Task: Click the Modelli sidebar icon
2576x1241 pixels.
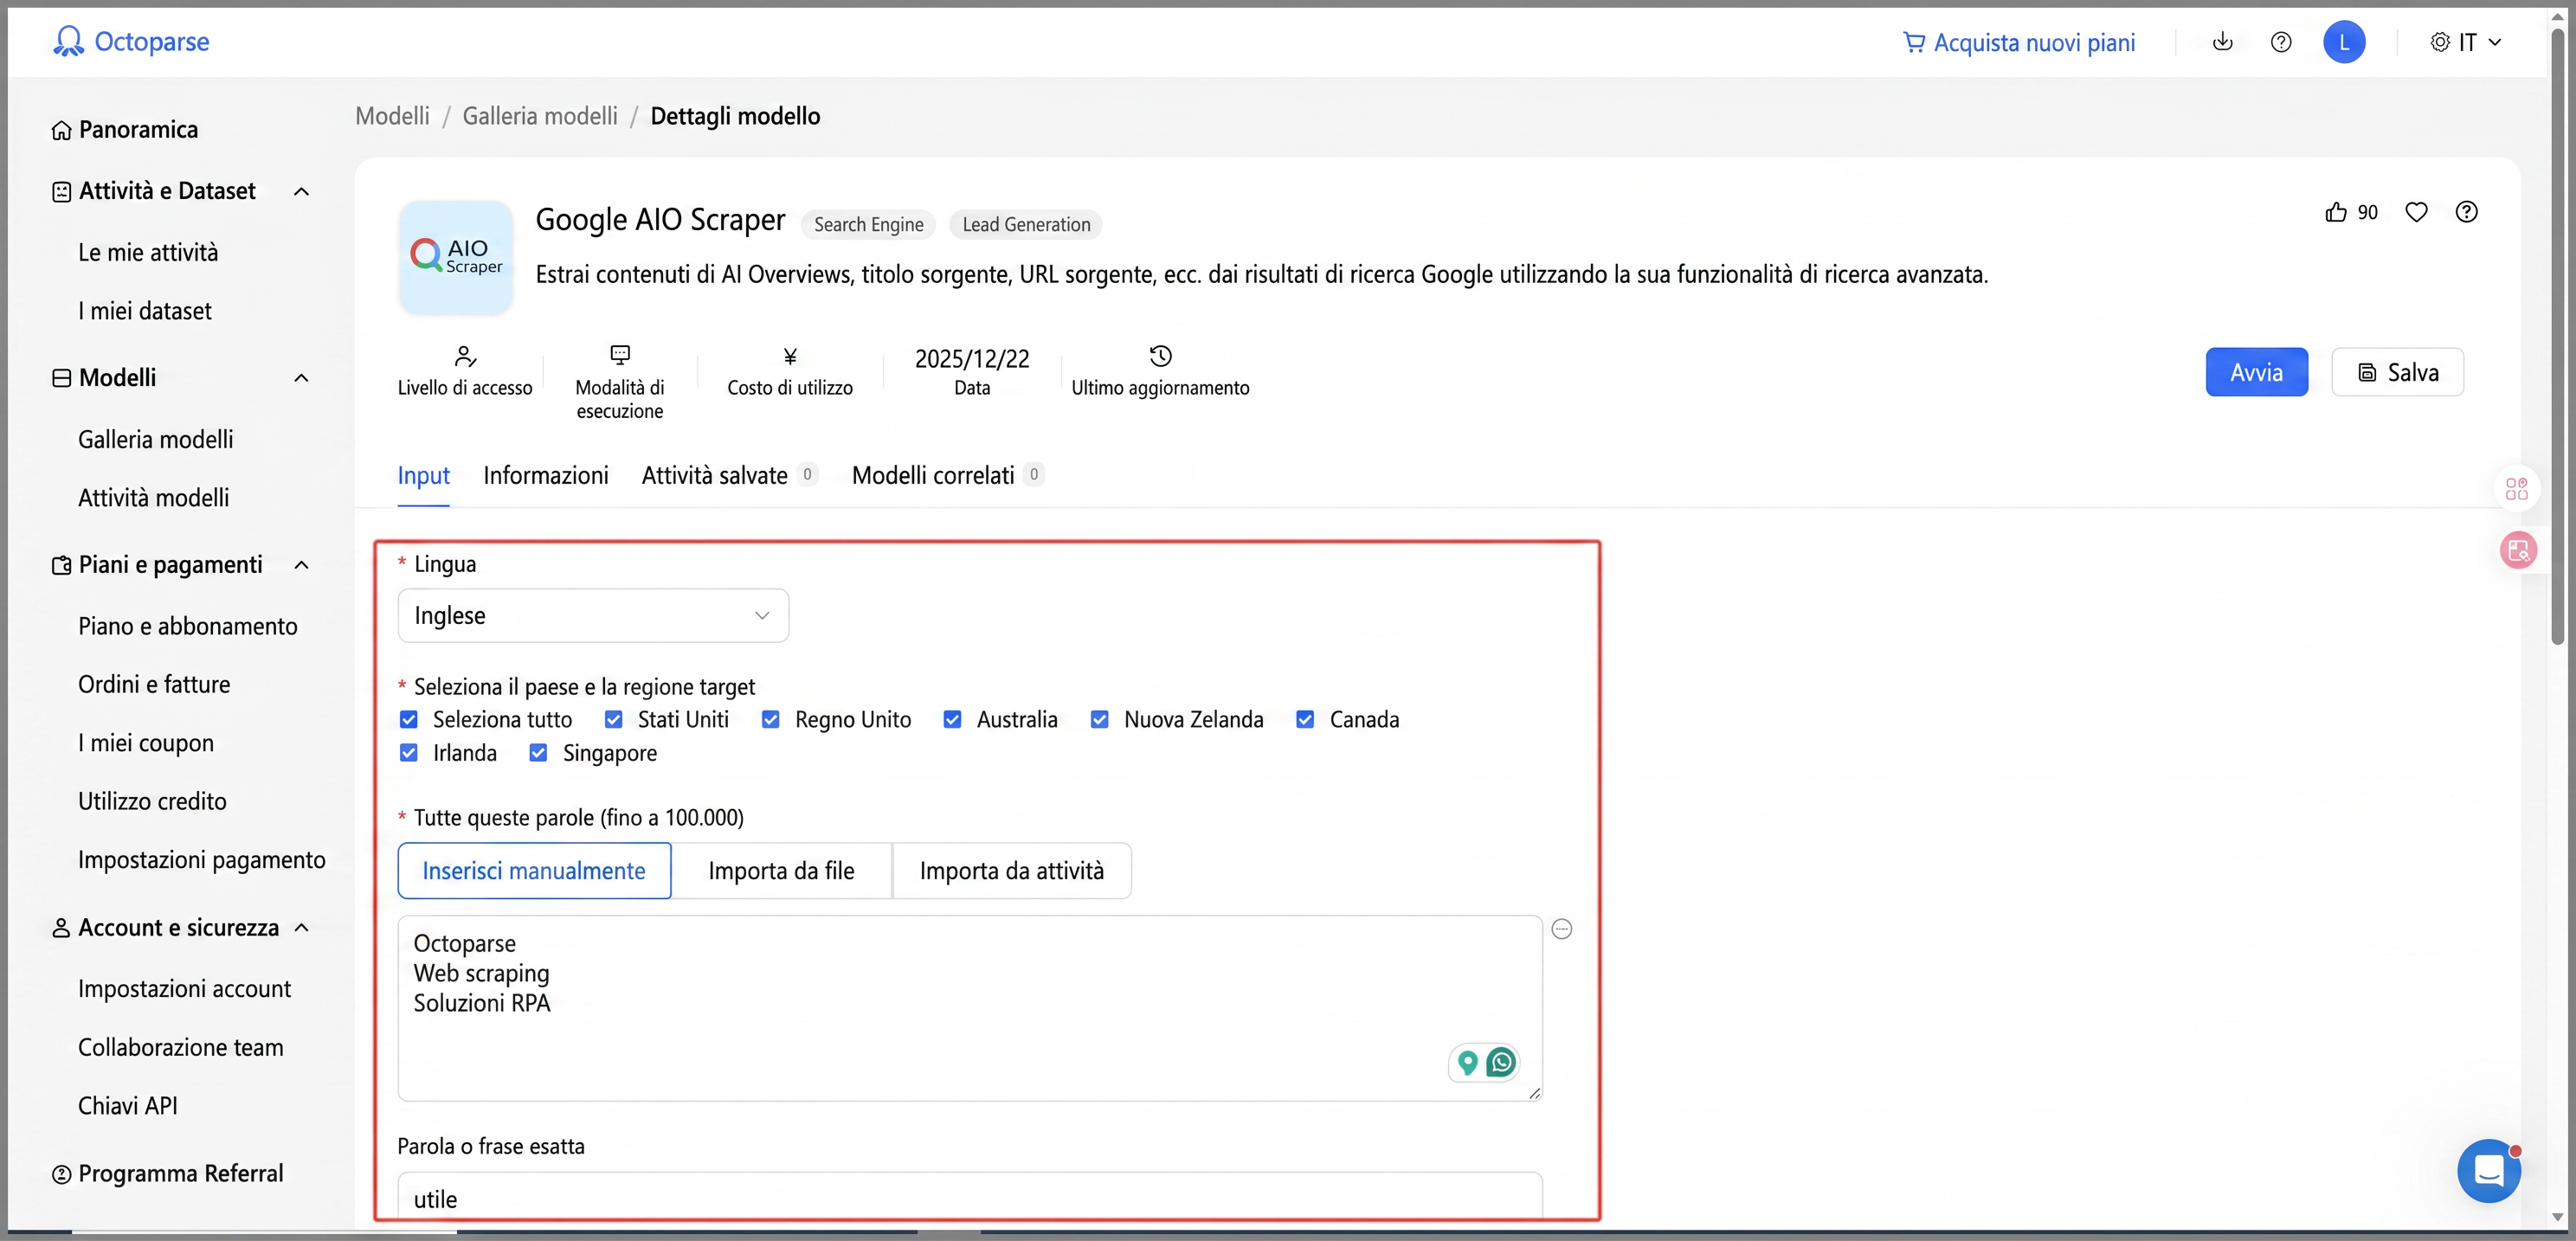Action: point(62,378)
